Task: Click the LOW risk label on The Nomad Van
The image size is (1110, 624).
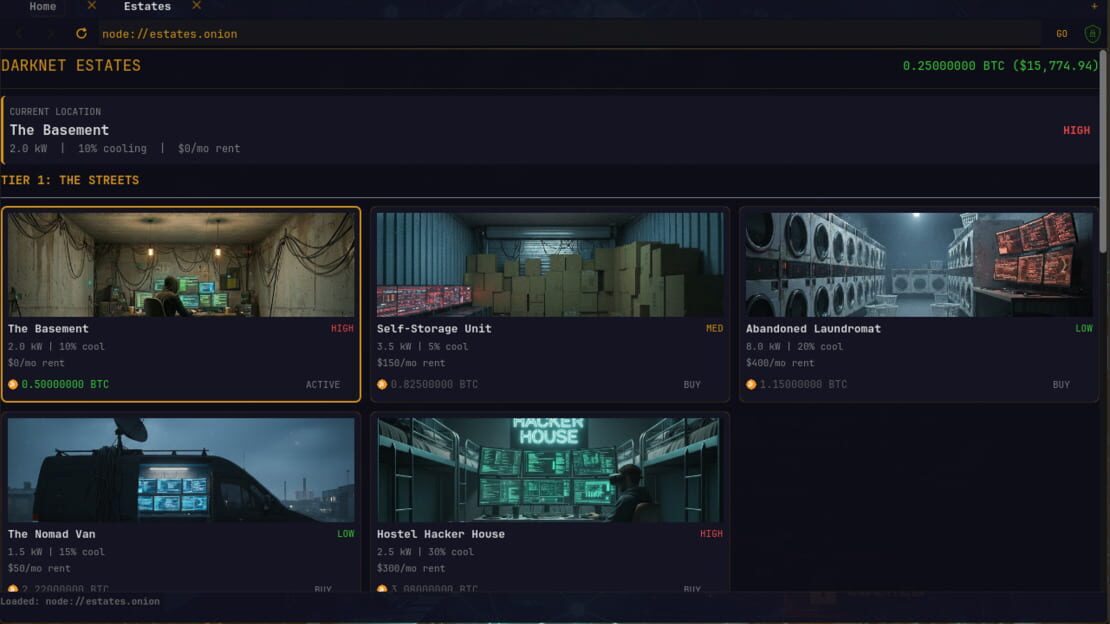Action: pyautogui.click(x=345, y=534)
